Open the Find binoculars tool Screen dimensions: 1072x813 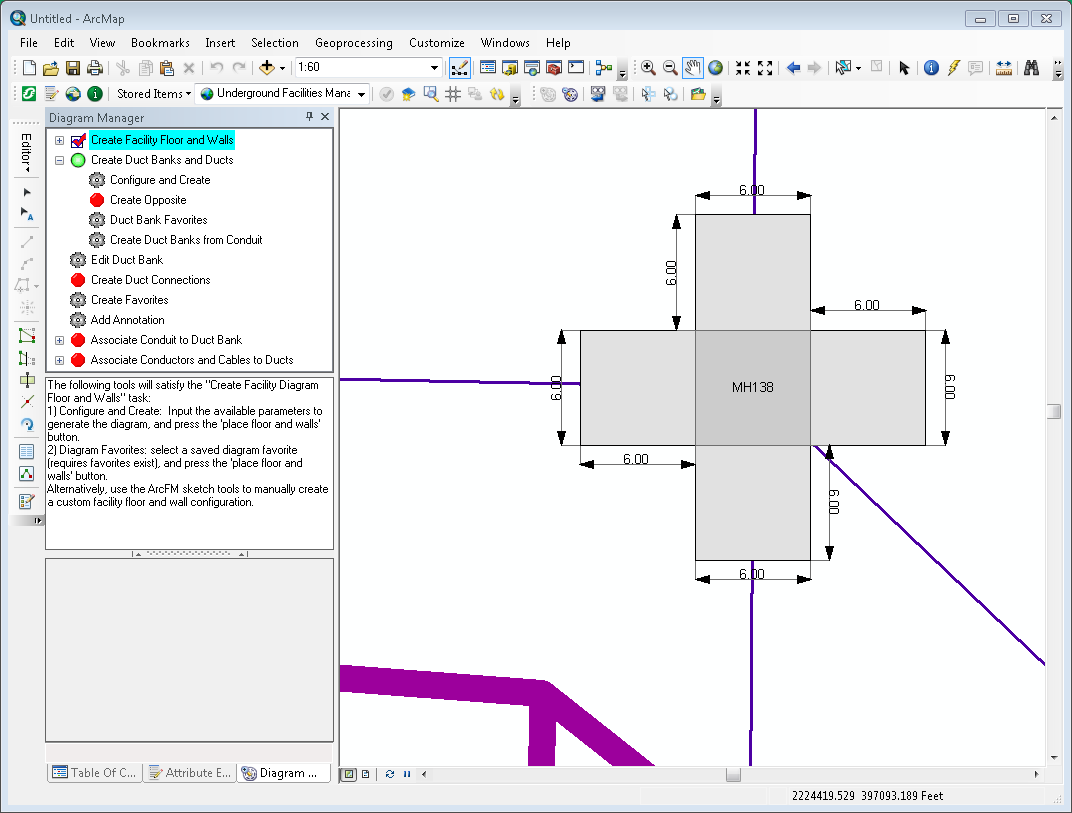pos(1031,68)
